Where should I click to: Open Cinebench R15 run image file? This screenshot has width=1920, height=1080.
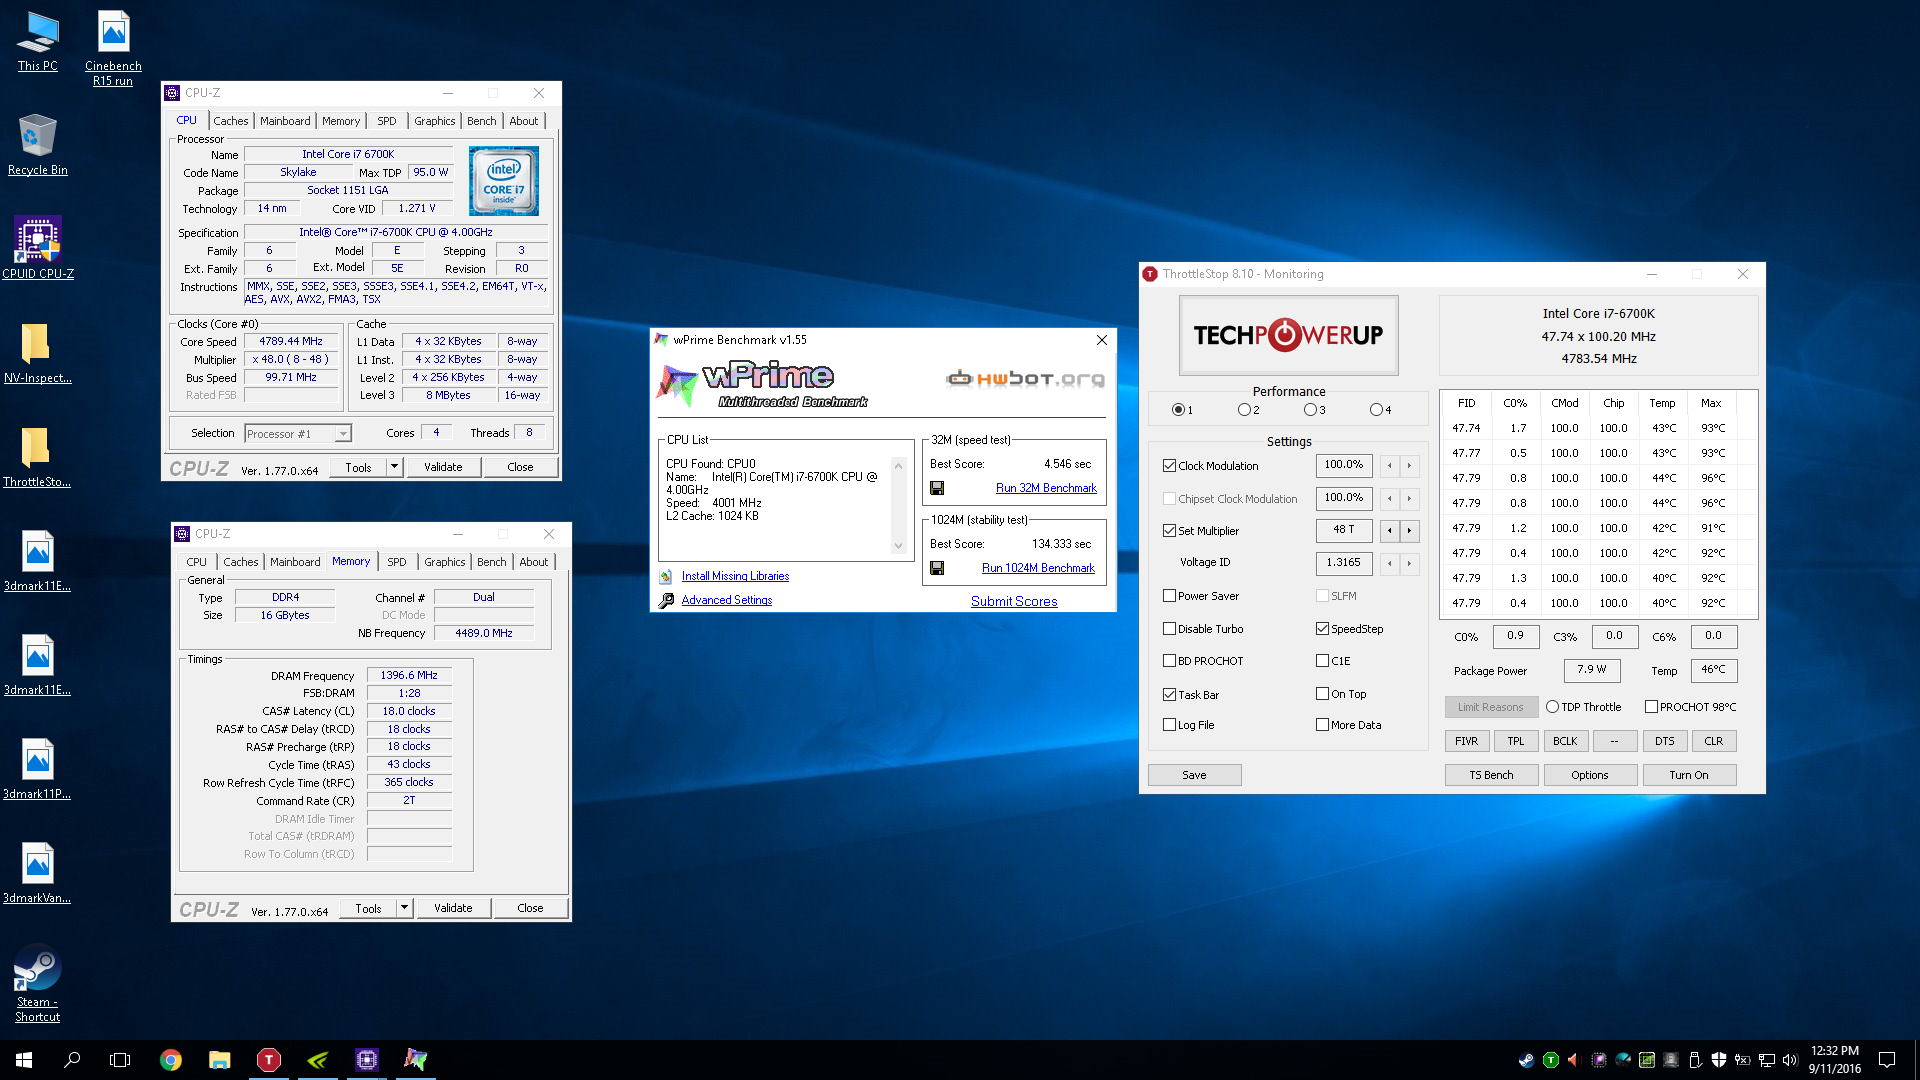[x=113, y=48]
